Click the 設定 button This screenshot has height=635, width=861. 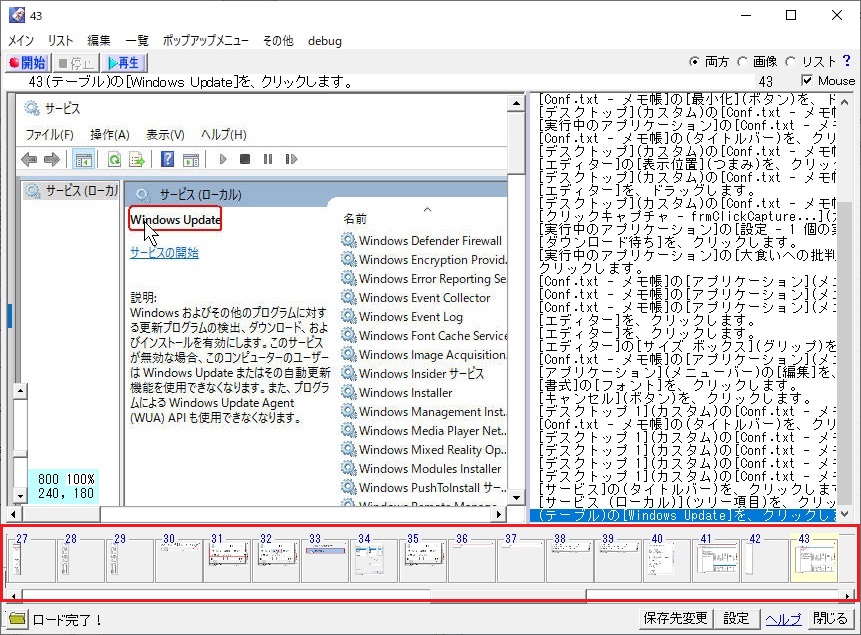736,619
